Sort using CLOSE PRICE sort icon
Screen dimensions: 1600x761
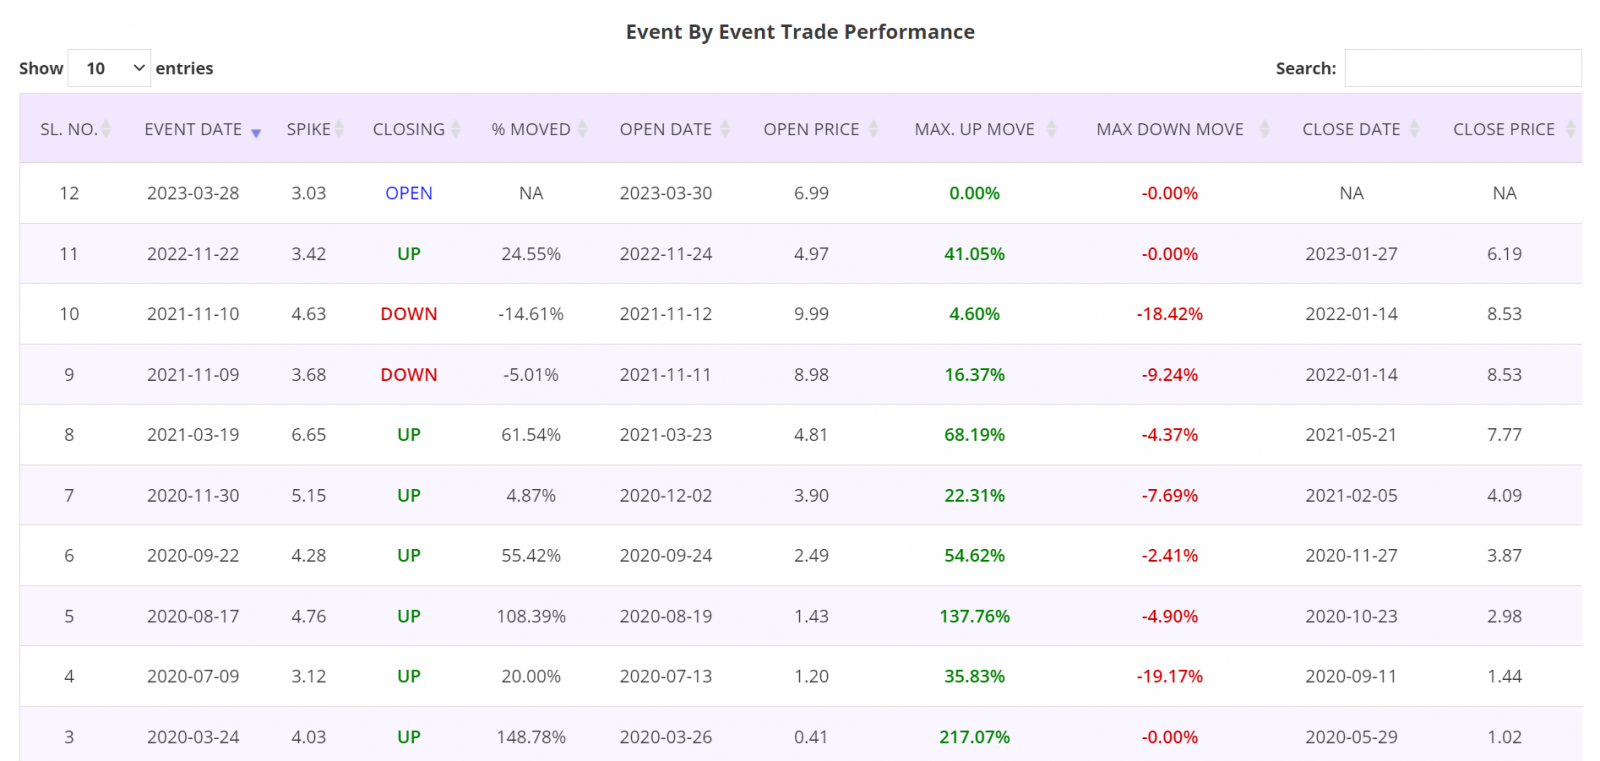[1570, 129]
